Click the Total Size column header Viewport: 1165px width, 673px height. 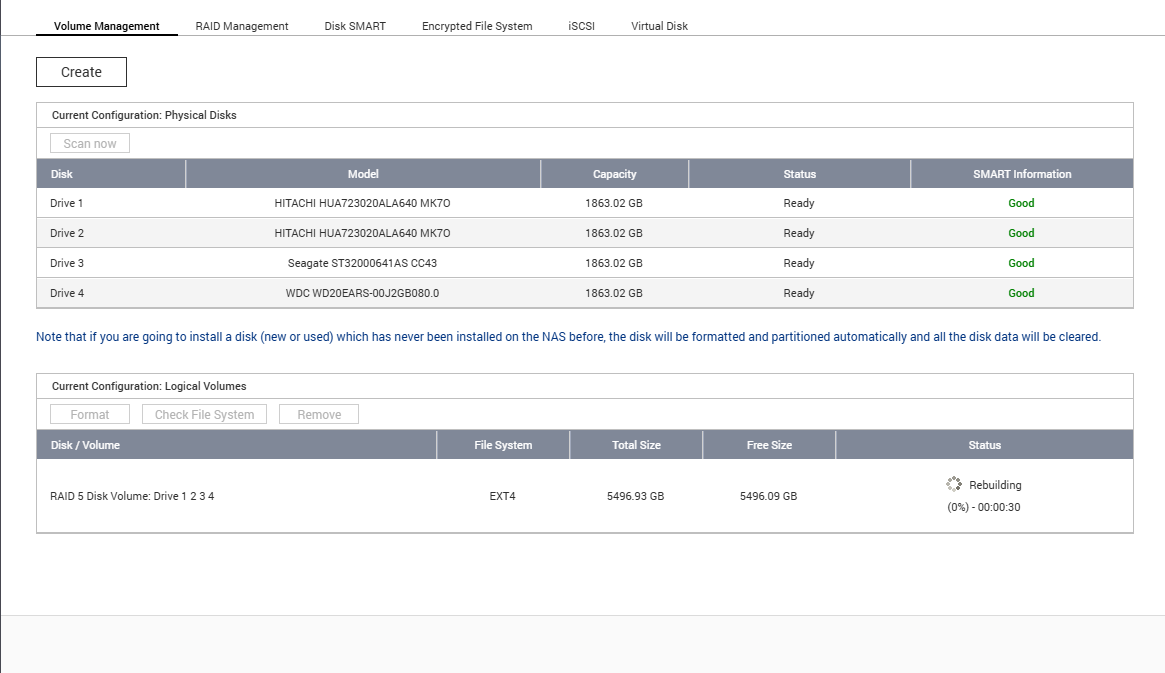(636, 445)
